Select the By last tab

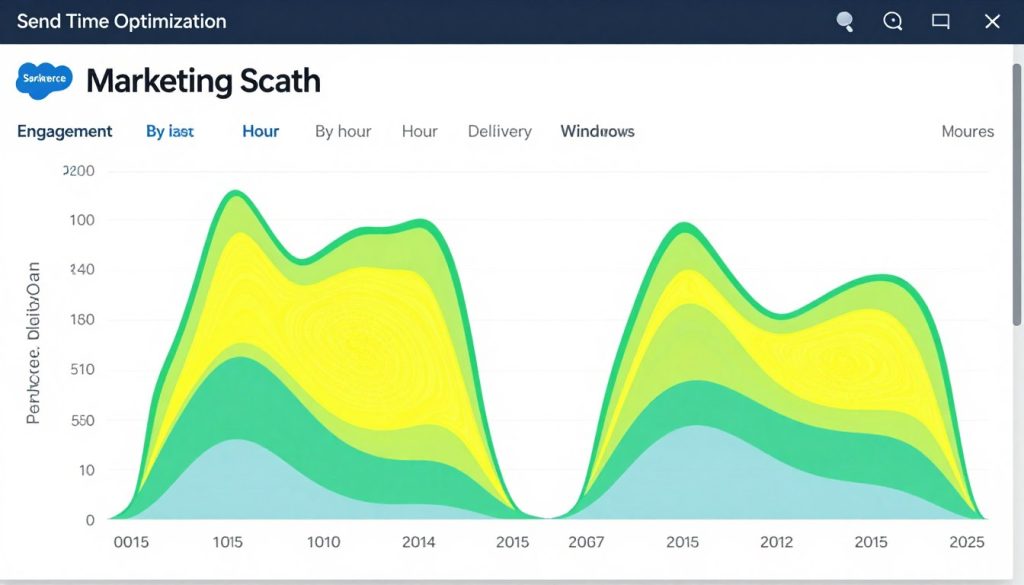[x=170, y=131]
